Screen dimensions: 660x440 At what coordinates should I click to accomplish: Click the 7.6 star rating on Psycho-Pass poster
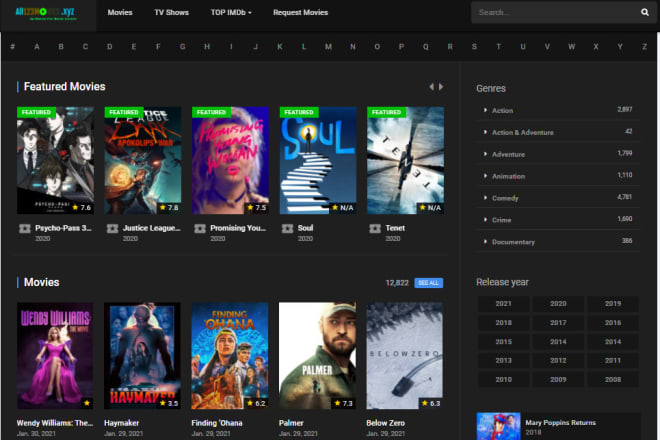click(x=82, y=207)
